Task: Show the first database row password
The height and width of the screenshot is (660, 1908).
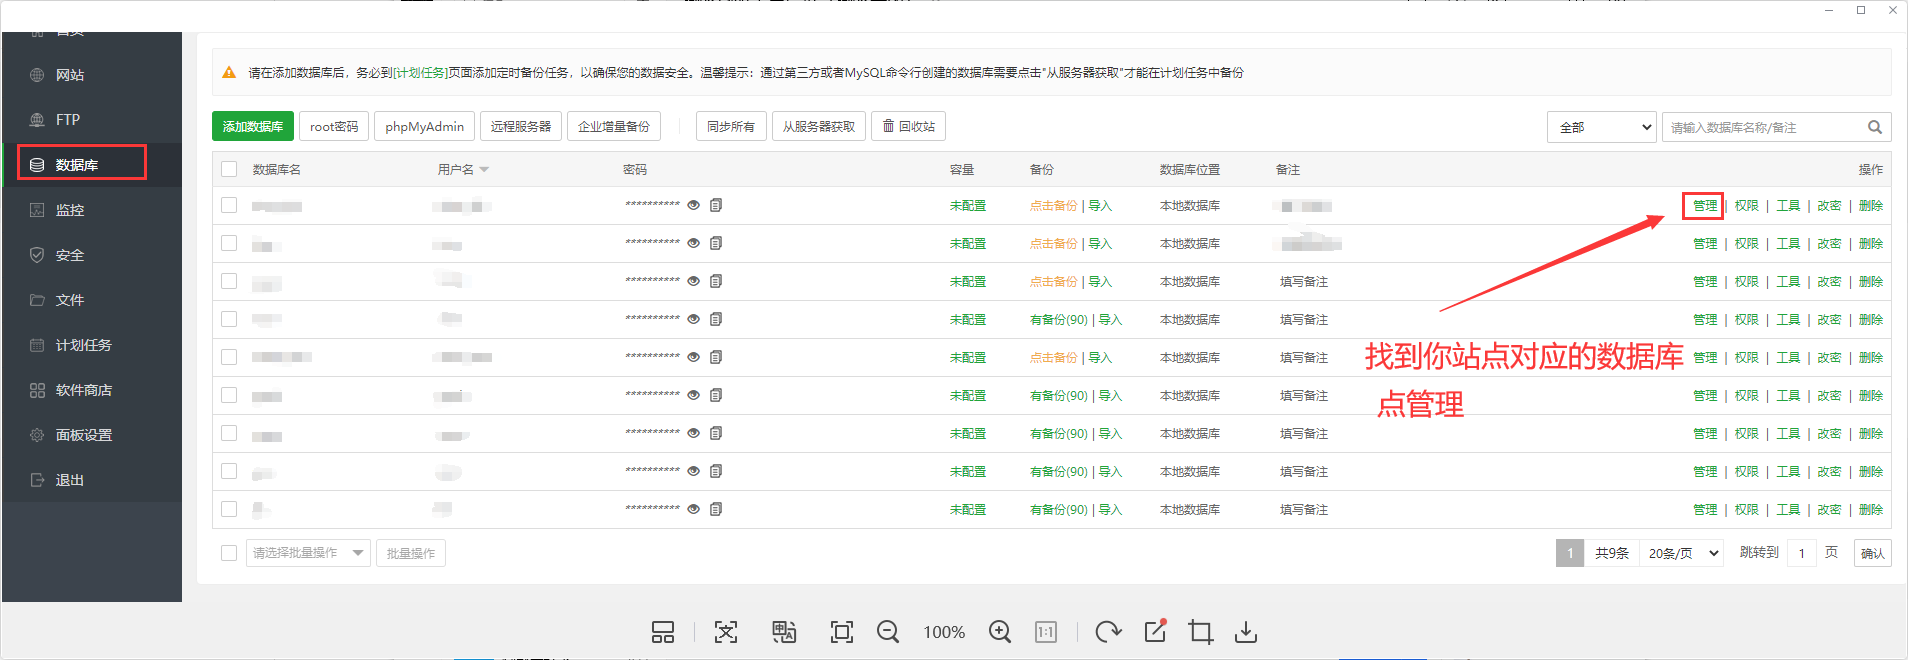Action: (x=693, y=205)
